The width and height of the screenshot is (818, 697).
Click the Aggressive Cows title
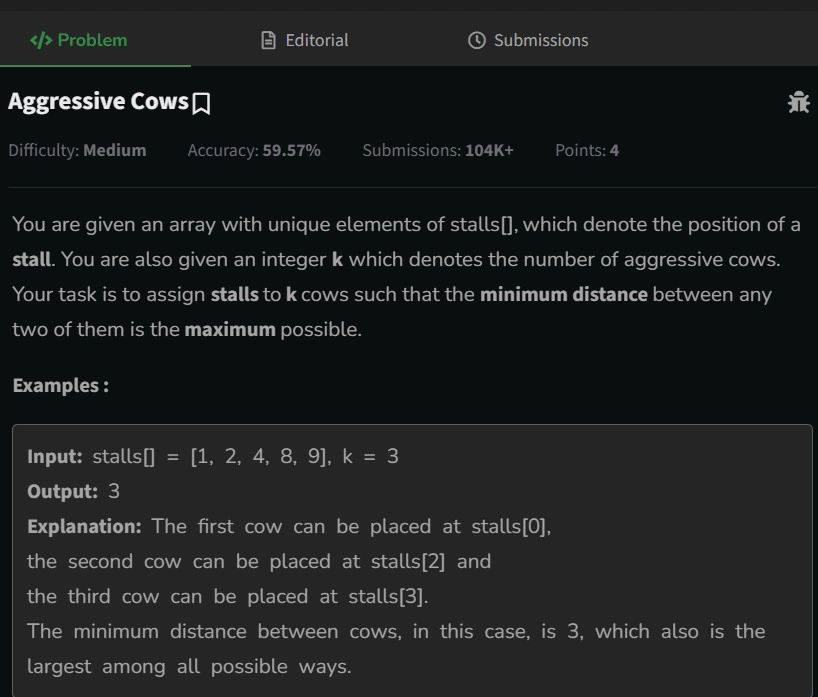[98, 102]
